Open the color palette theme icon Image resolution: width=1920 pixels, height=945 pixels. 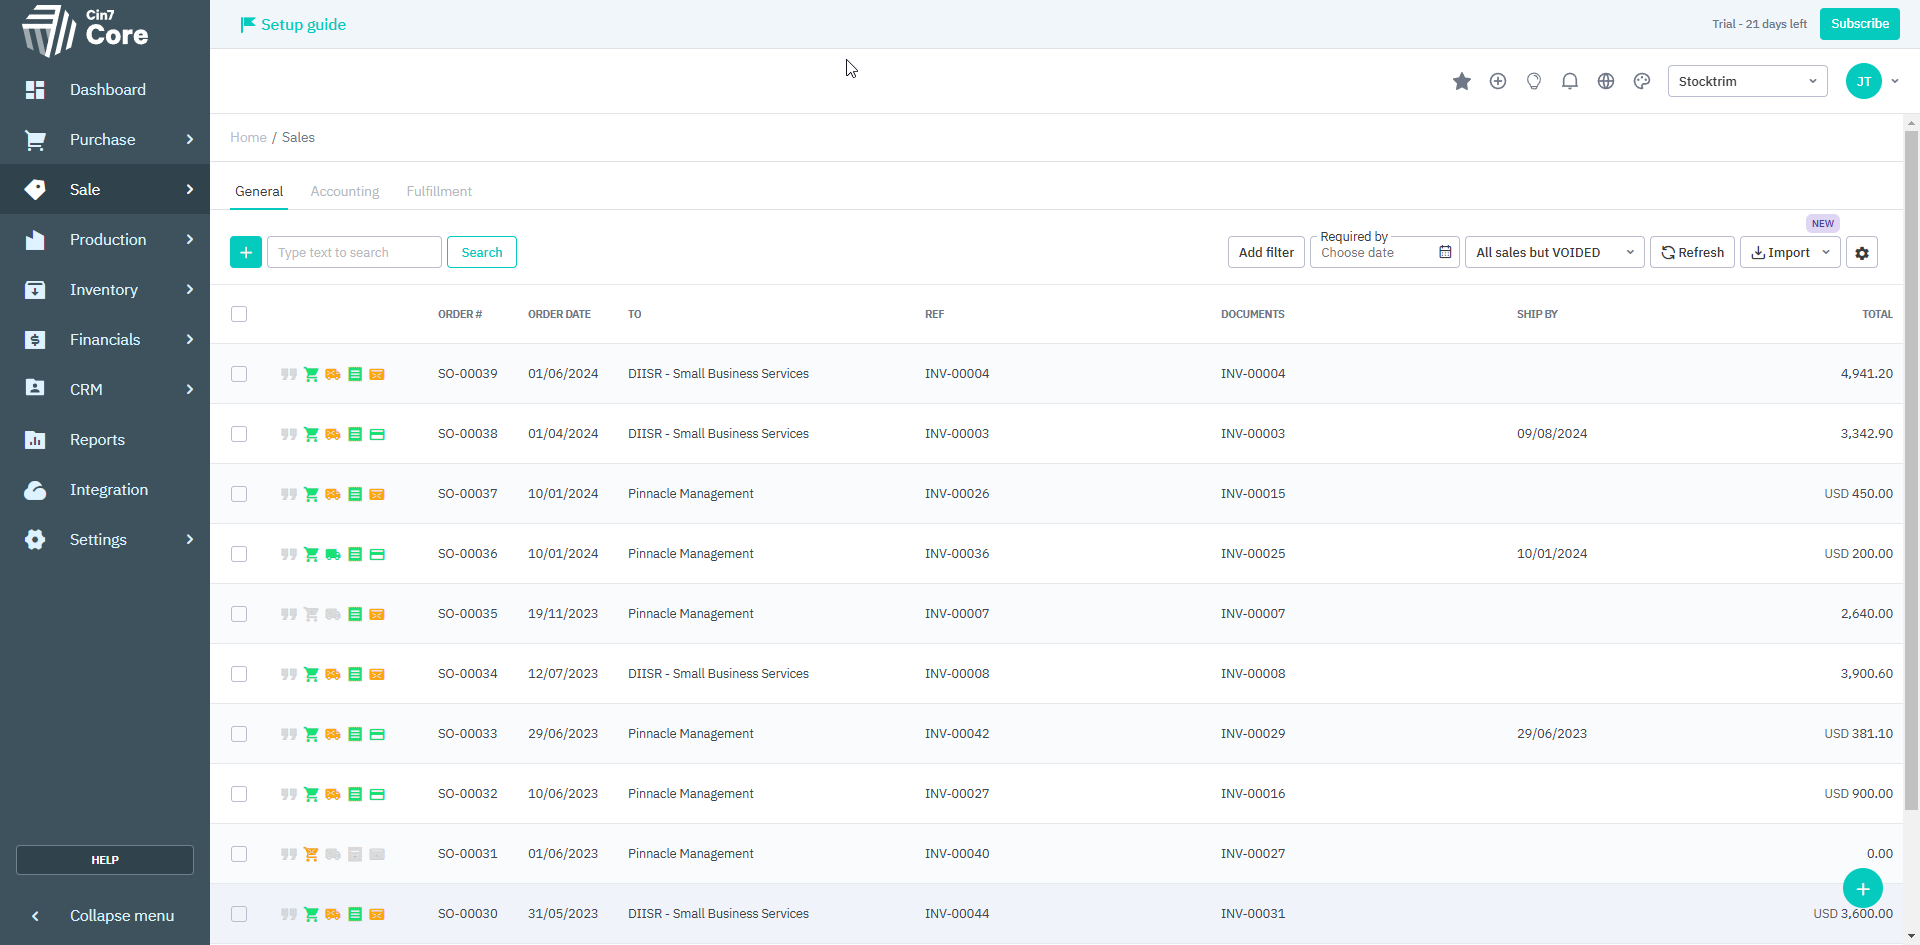point(1641,82)
